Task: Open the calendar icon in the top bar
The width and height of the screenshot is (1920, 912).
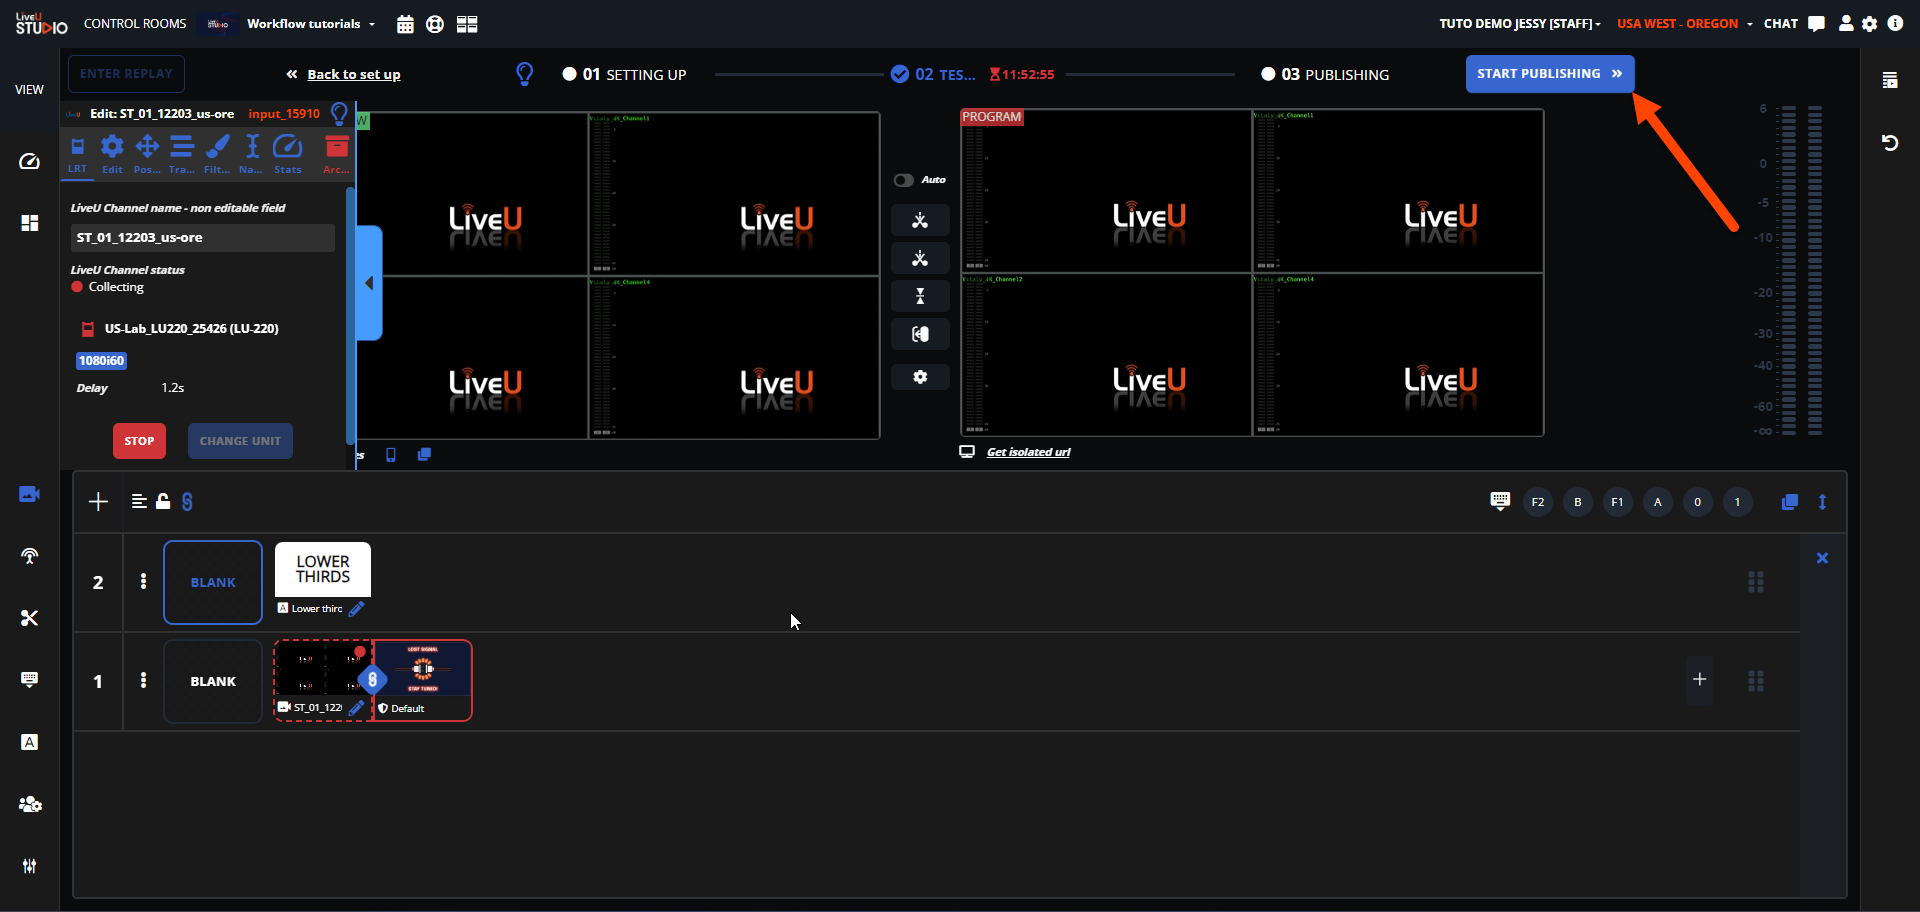Action: click(405, 24)
